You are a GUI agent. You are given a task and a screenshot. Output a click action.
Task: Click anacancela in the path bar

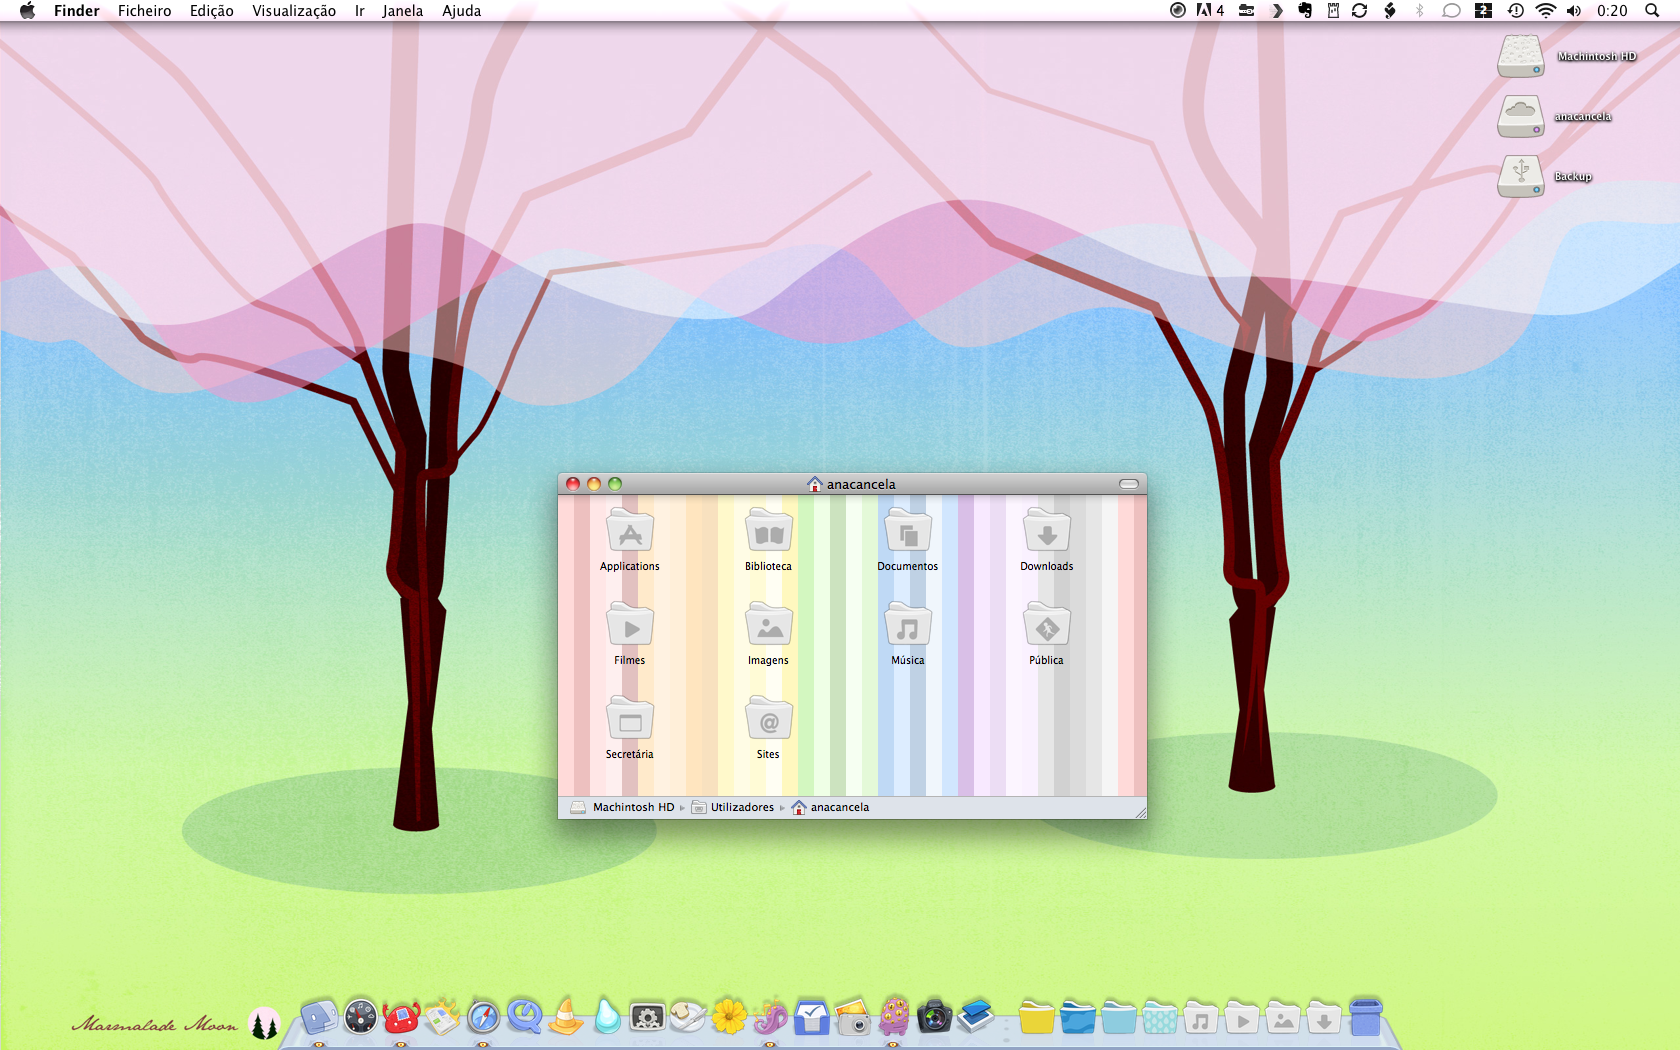point(830,807)
